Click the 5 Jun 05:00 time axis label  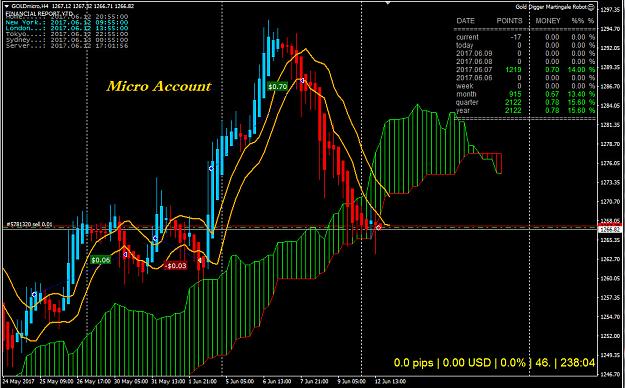tap(240, 382)
